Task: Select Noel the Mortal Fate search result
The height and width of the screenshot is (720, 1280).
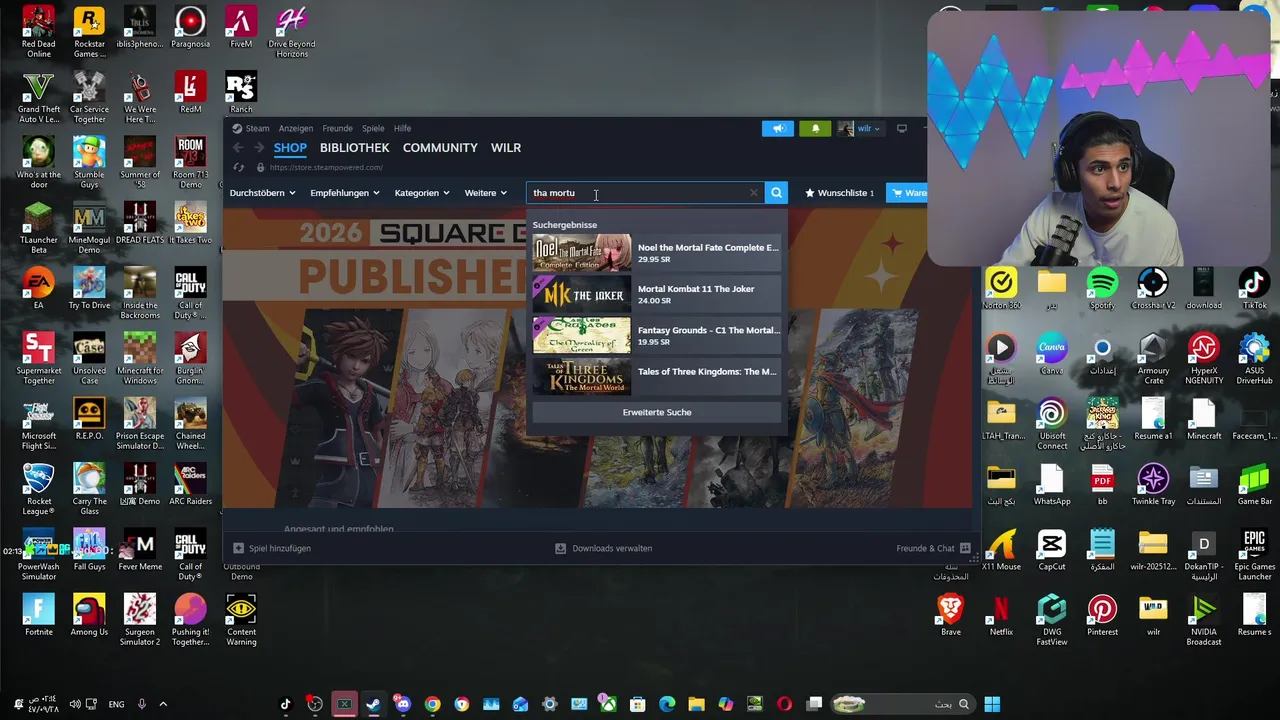Action: (657, 253)
